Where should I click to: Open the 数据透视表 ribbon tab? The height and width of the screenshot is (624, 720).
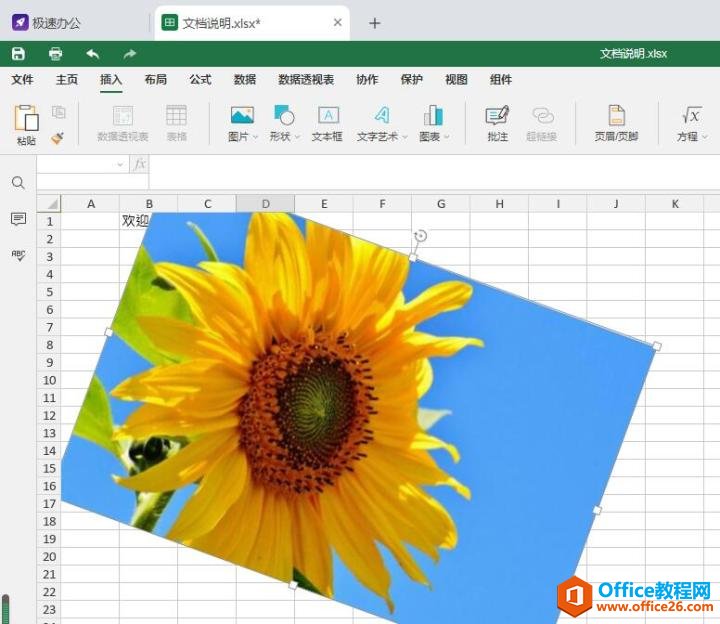tap(306, 79)
